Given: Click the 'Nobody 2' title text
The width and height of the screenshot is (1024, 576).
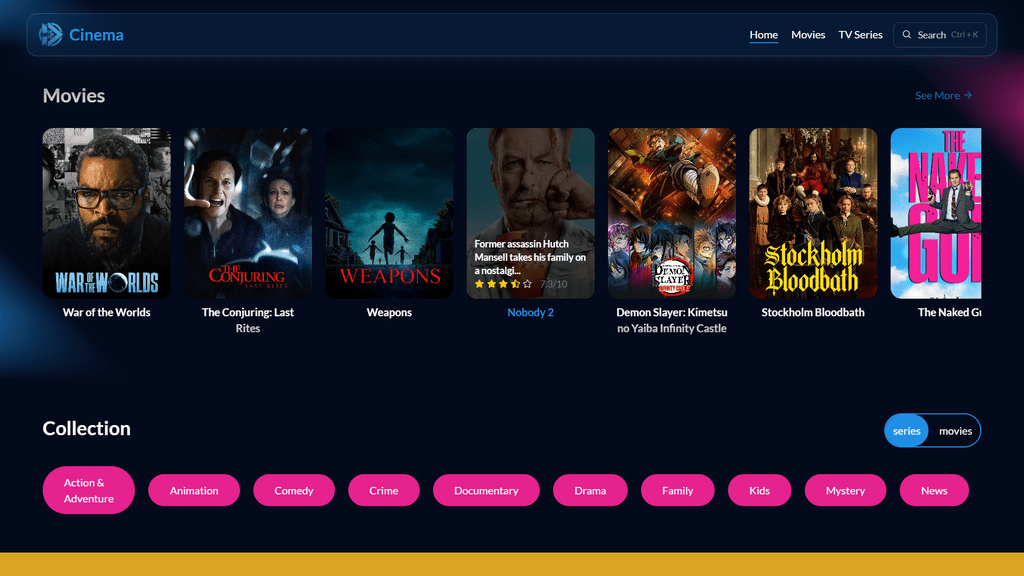Looking at the screenshot, I should point(530,312).
